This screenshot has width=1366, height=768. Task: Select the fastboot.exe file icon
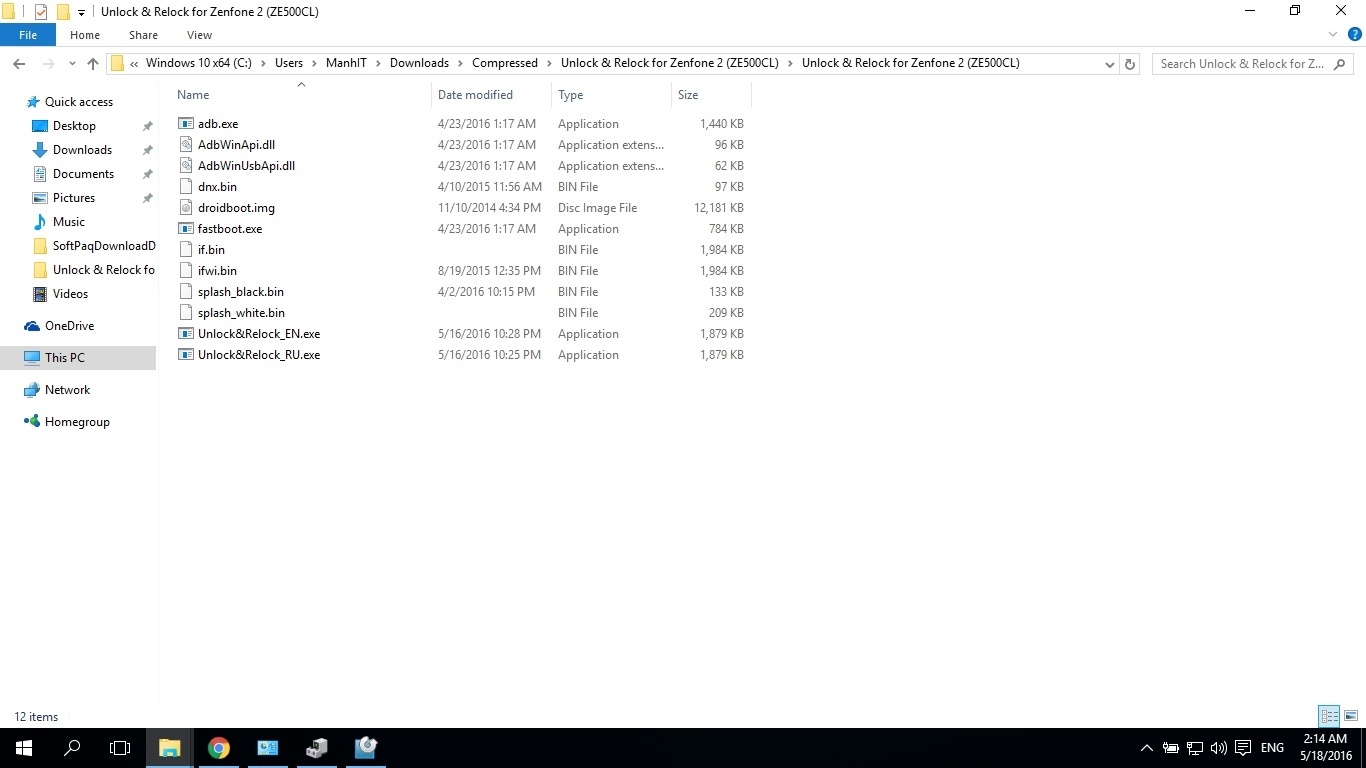(185, 229)
